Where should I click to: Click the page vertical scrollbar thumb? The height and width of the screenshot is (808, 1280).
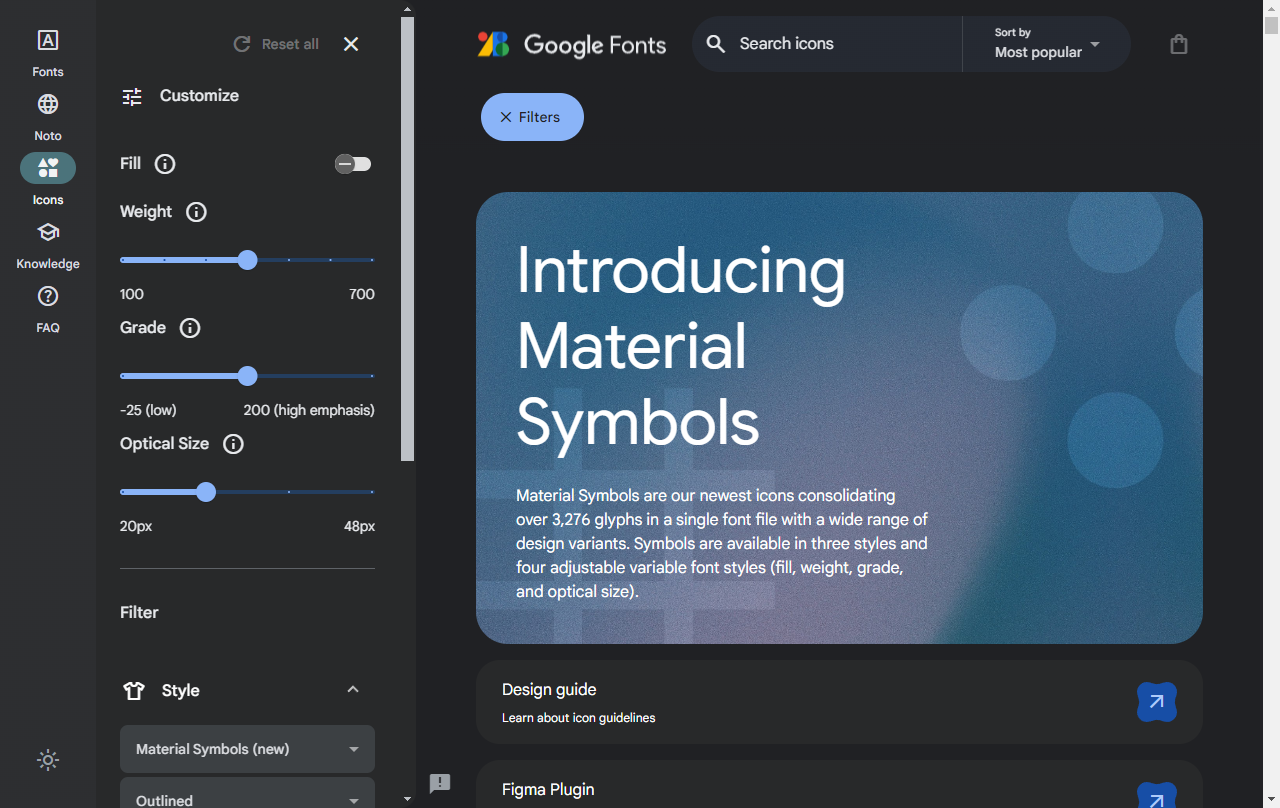pos(1271,25)
